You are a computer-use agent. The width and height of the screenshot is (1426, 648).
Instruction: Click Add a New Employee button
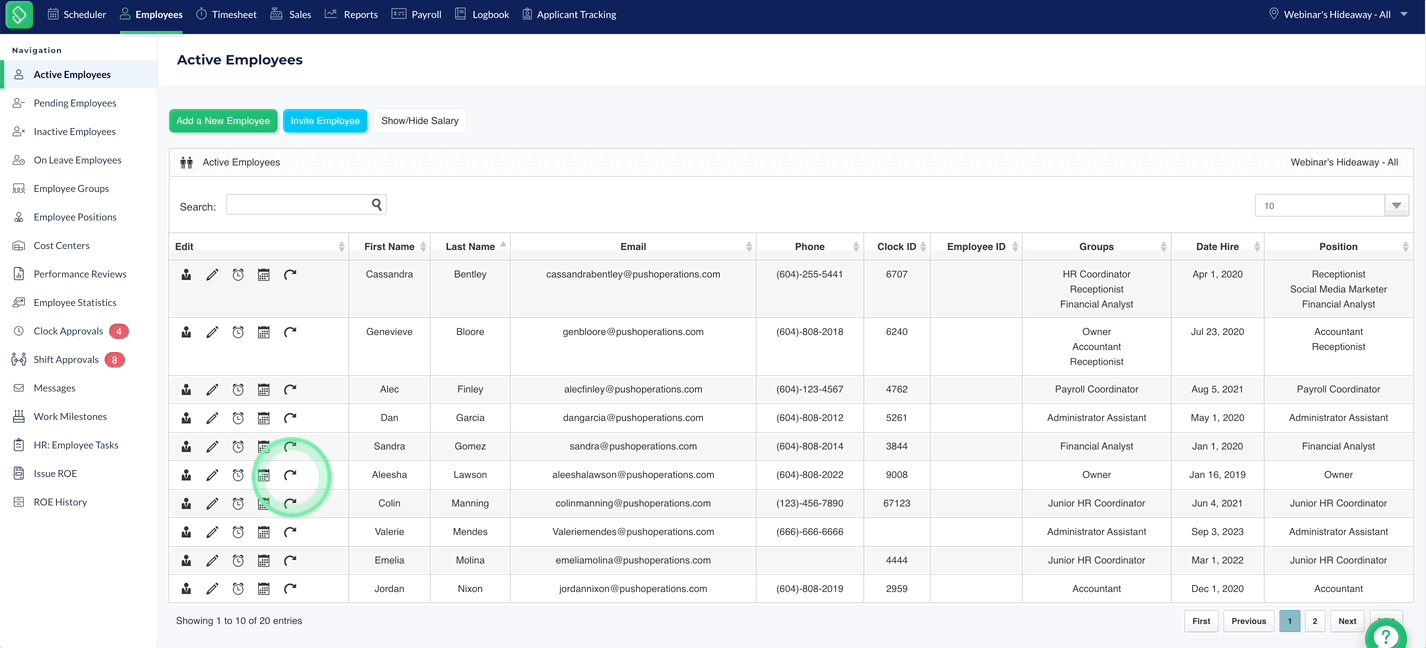click(223, 121)
